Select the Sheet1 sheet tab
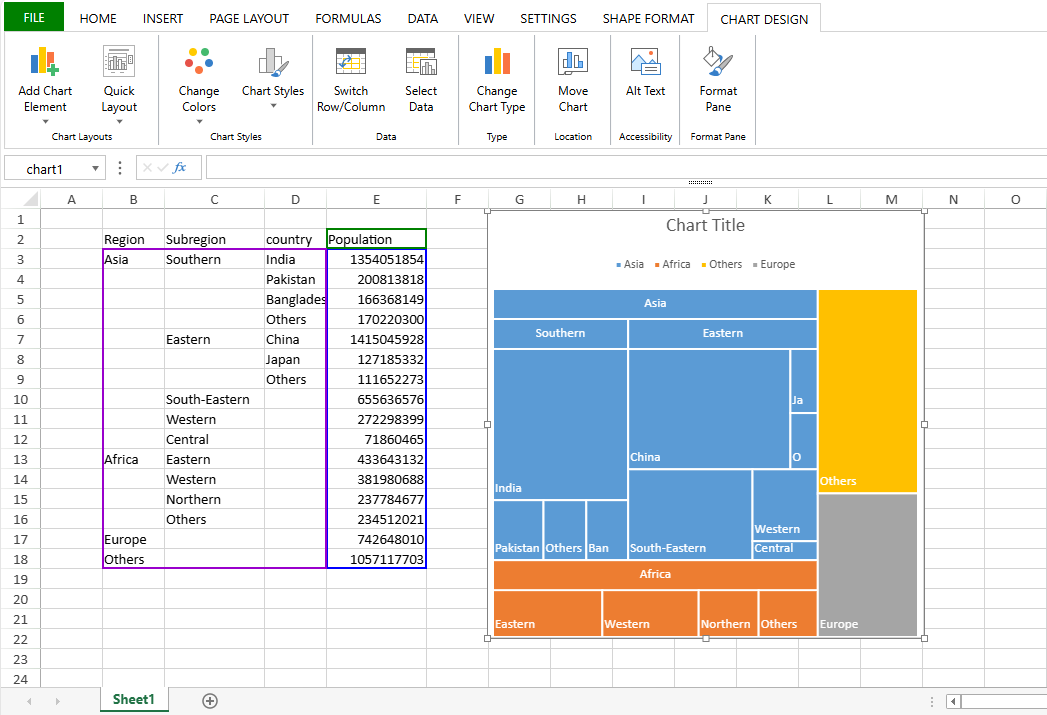 [x=134, y=700]
